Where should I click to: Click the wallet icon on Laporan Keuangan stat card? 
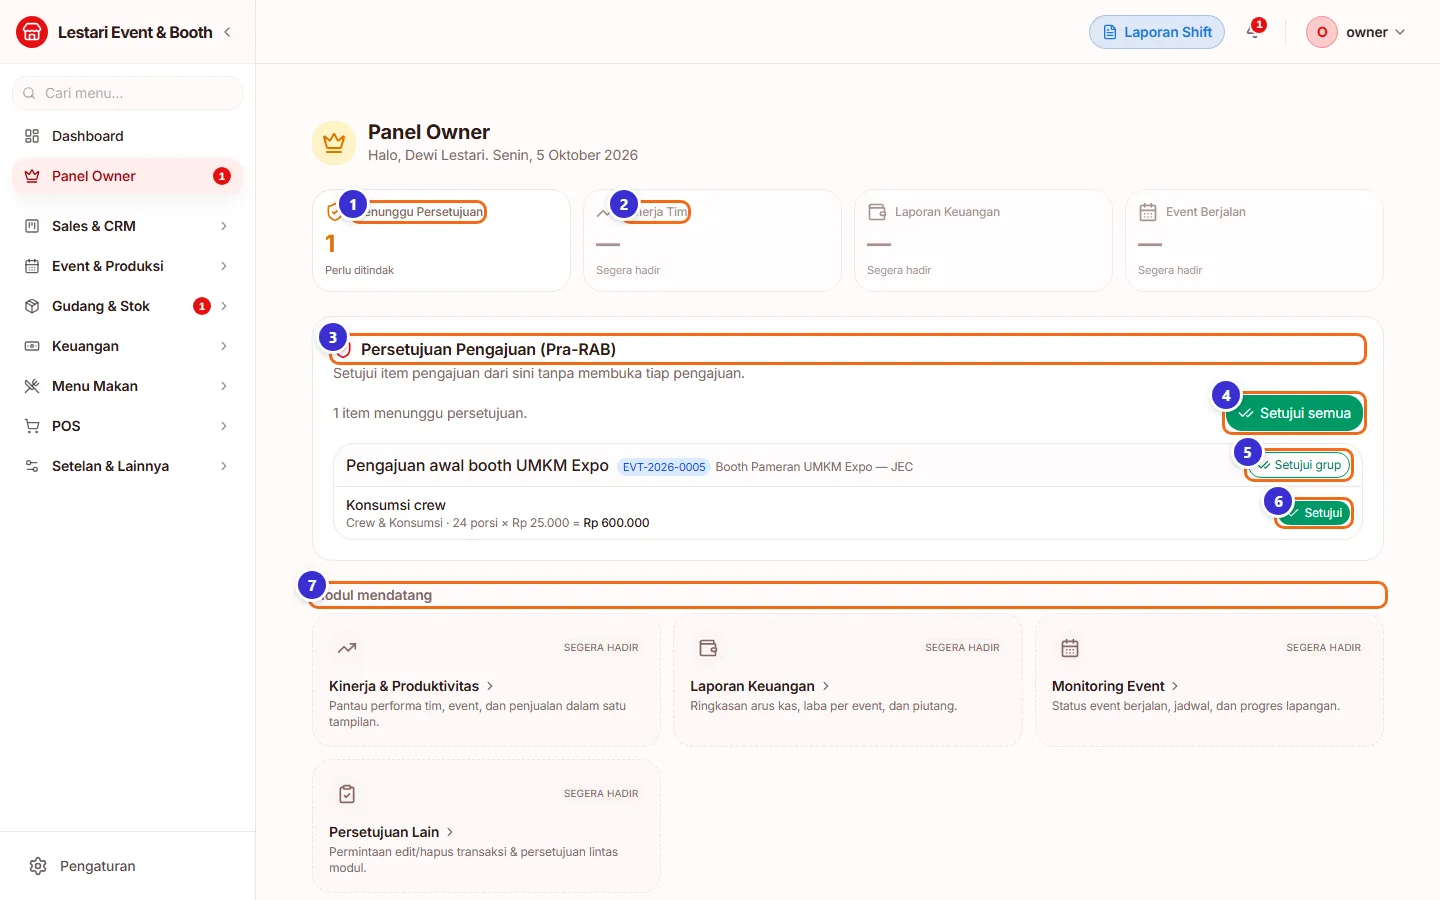pyautogui.click(x=877, y=212)
